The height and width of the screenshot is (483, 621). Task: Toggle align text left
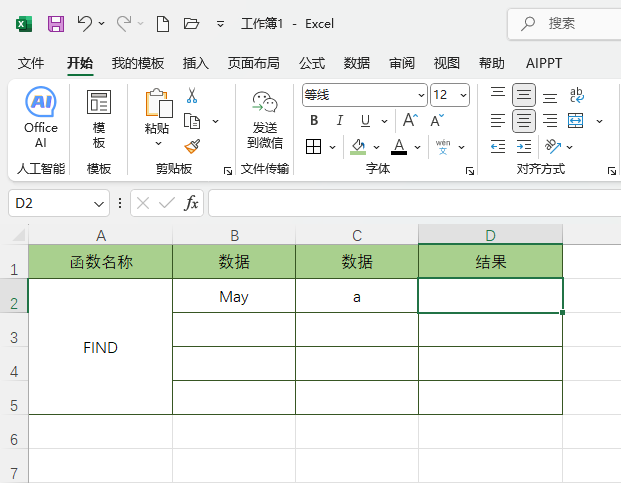498,121
